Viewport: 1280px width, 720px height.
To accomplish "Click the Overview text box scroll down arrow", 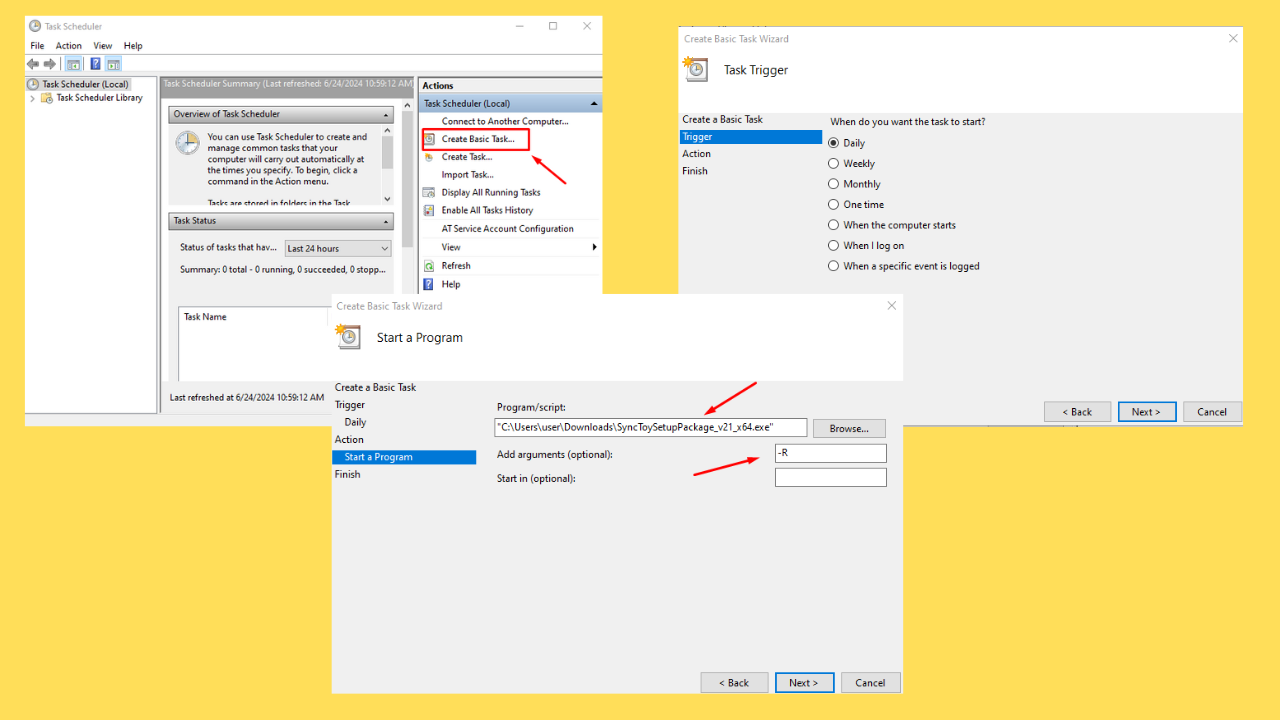I will click(387, 199).
